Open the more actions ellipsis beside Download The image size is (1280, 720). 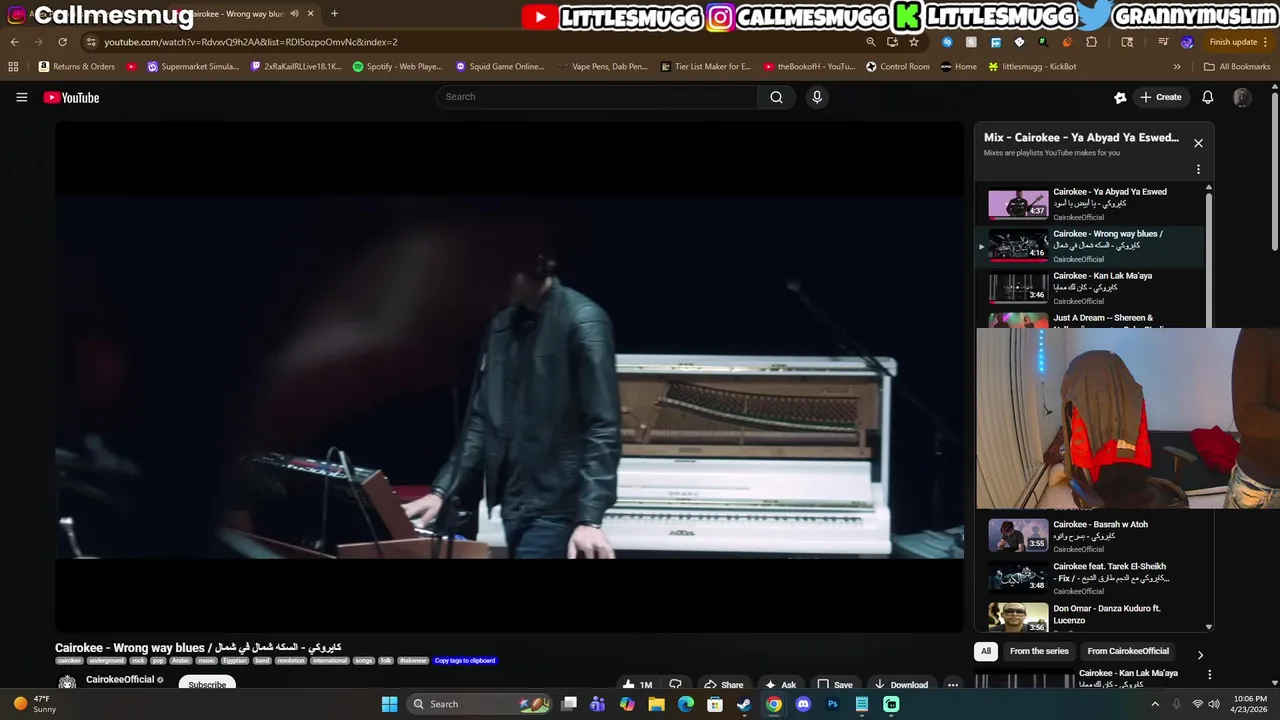tap(953, 685)
